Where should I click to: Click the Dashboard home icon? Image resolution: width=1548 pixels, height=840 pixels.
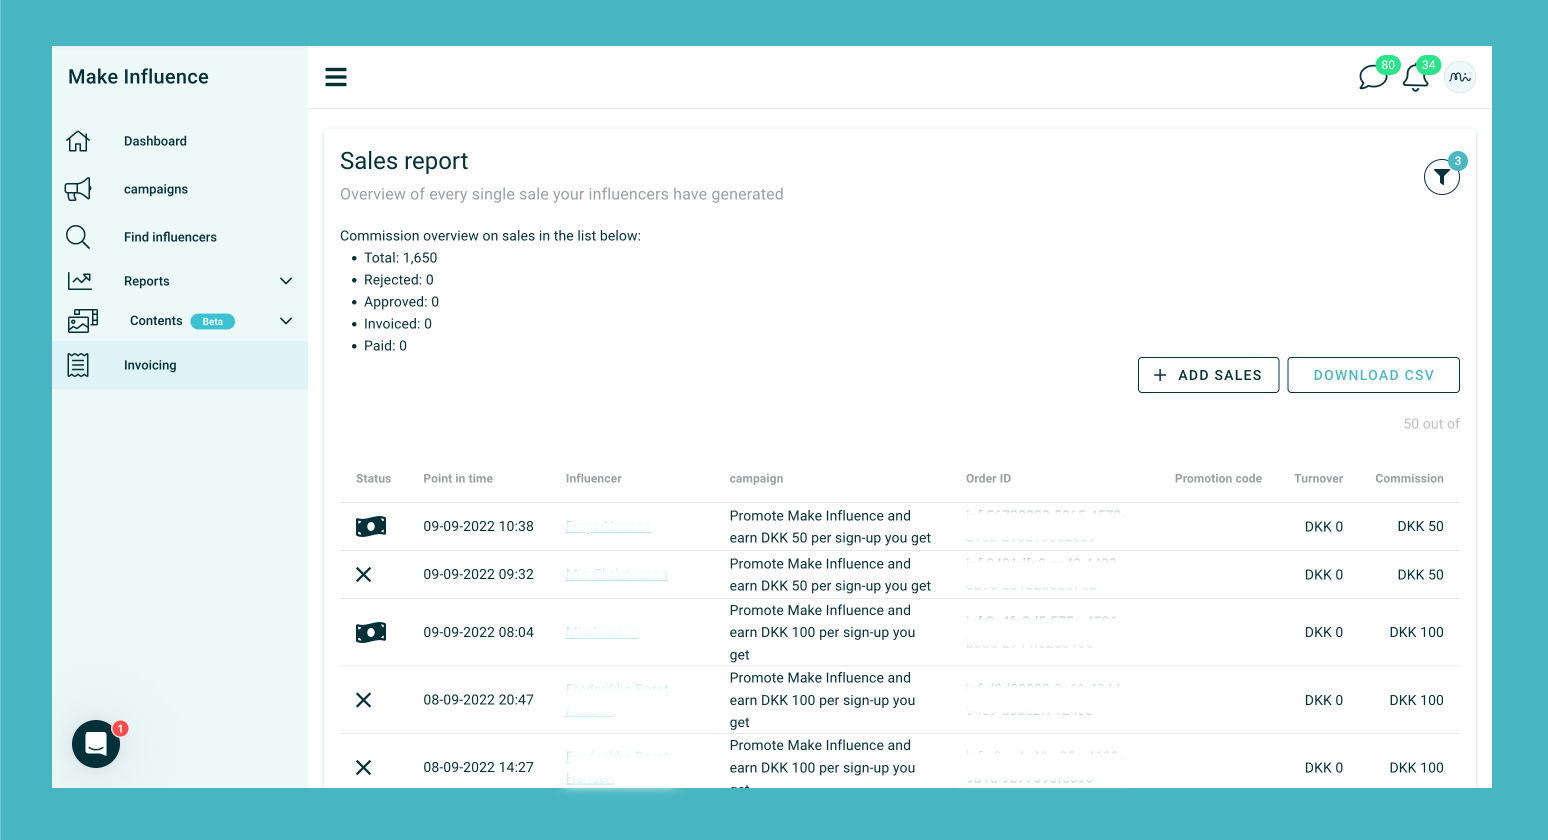pyautogui.click(x=78, y=141)
